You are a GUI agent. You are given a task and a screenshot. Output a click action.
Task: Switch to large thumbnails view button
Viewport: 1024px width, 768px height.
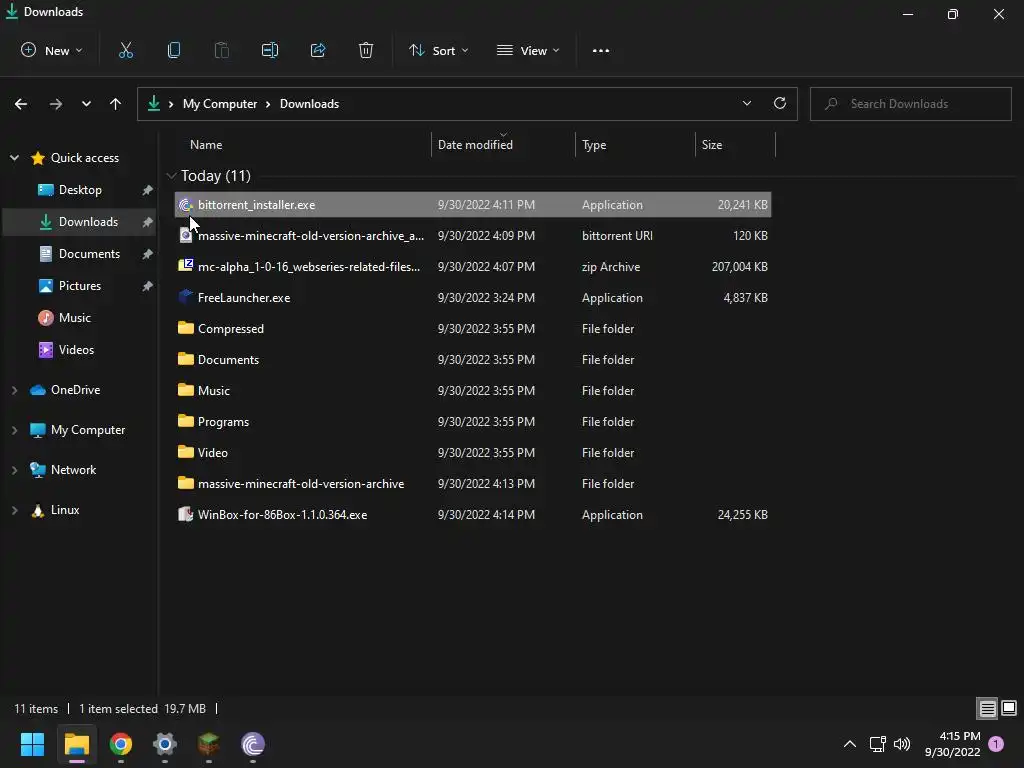pyautogui.click(x=1009, y=708)
